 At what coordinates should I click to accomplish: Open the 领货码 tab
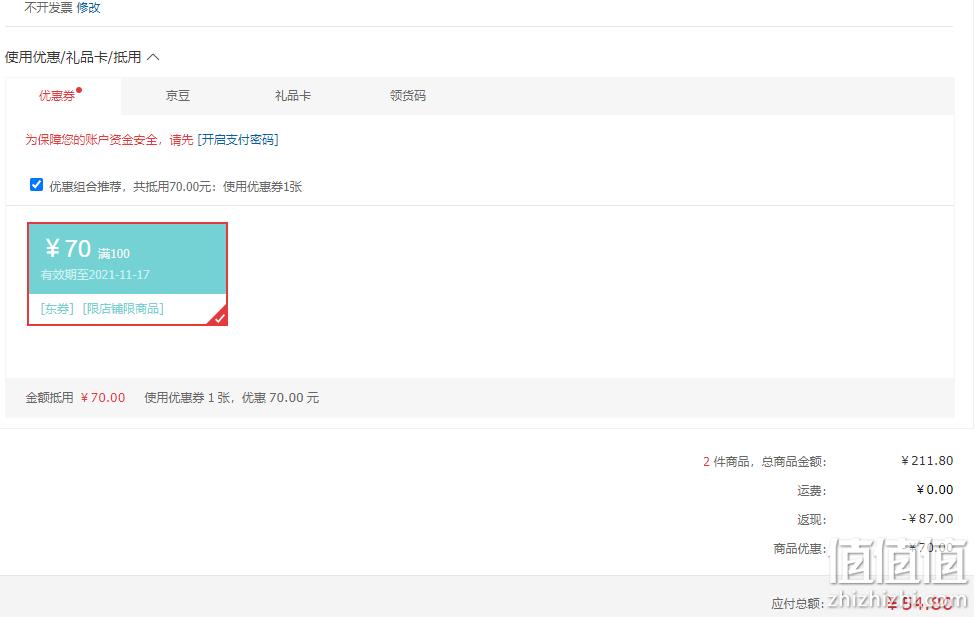point(407,95)
